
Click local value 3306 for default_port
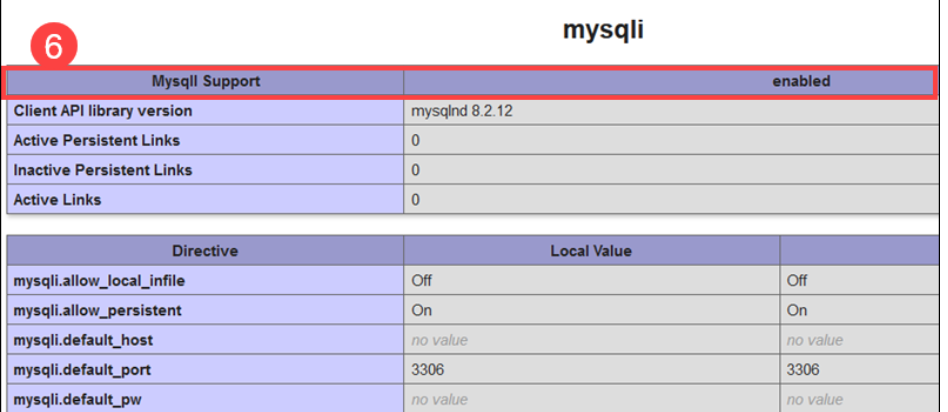coord(427,370)
